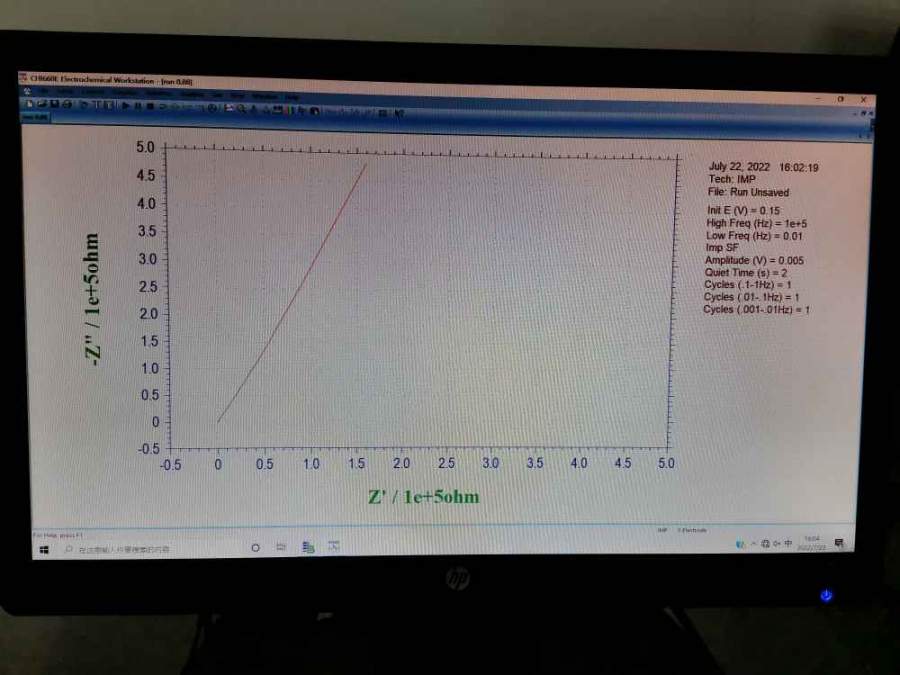Viewport: 900px width, 675px height.
Task: Click the Save data toolbar icon
Action: pos(55,104)
